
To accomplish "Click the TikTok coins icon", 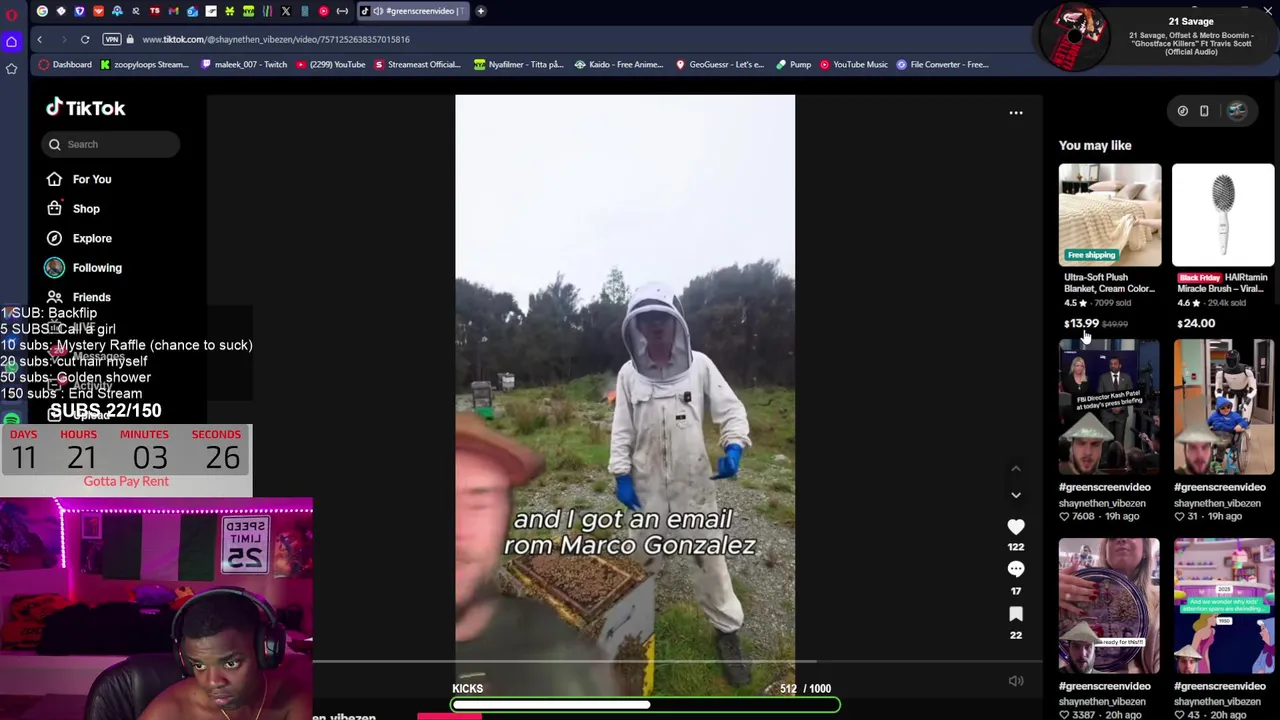I will 1183,111.
